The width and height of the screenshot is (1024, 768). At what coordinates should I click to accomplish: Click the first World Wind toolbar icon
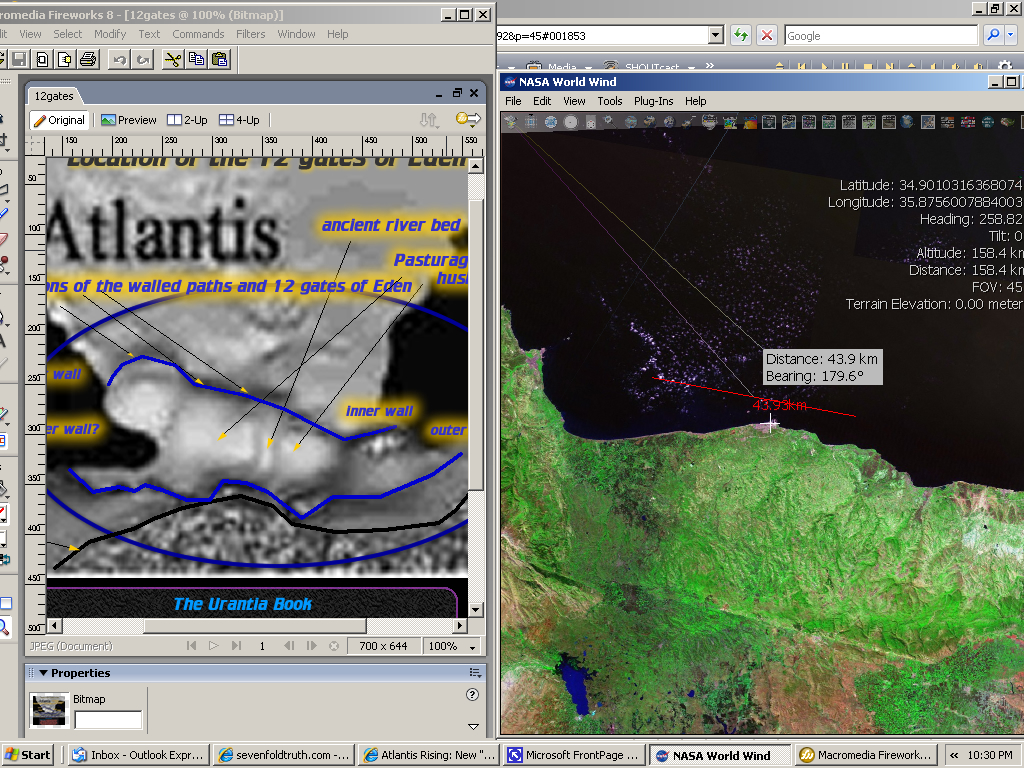[x=511, y=121]
